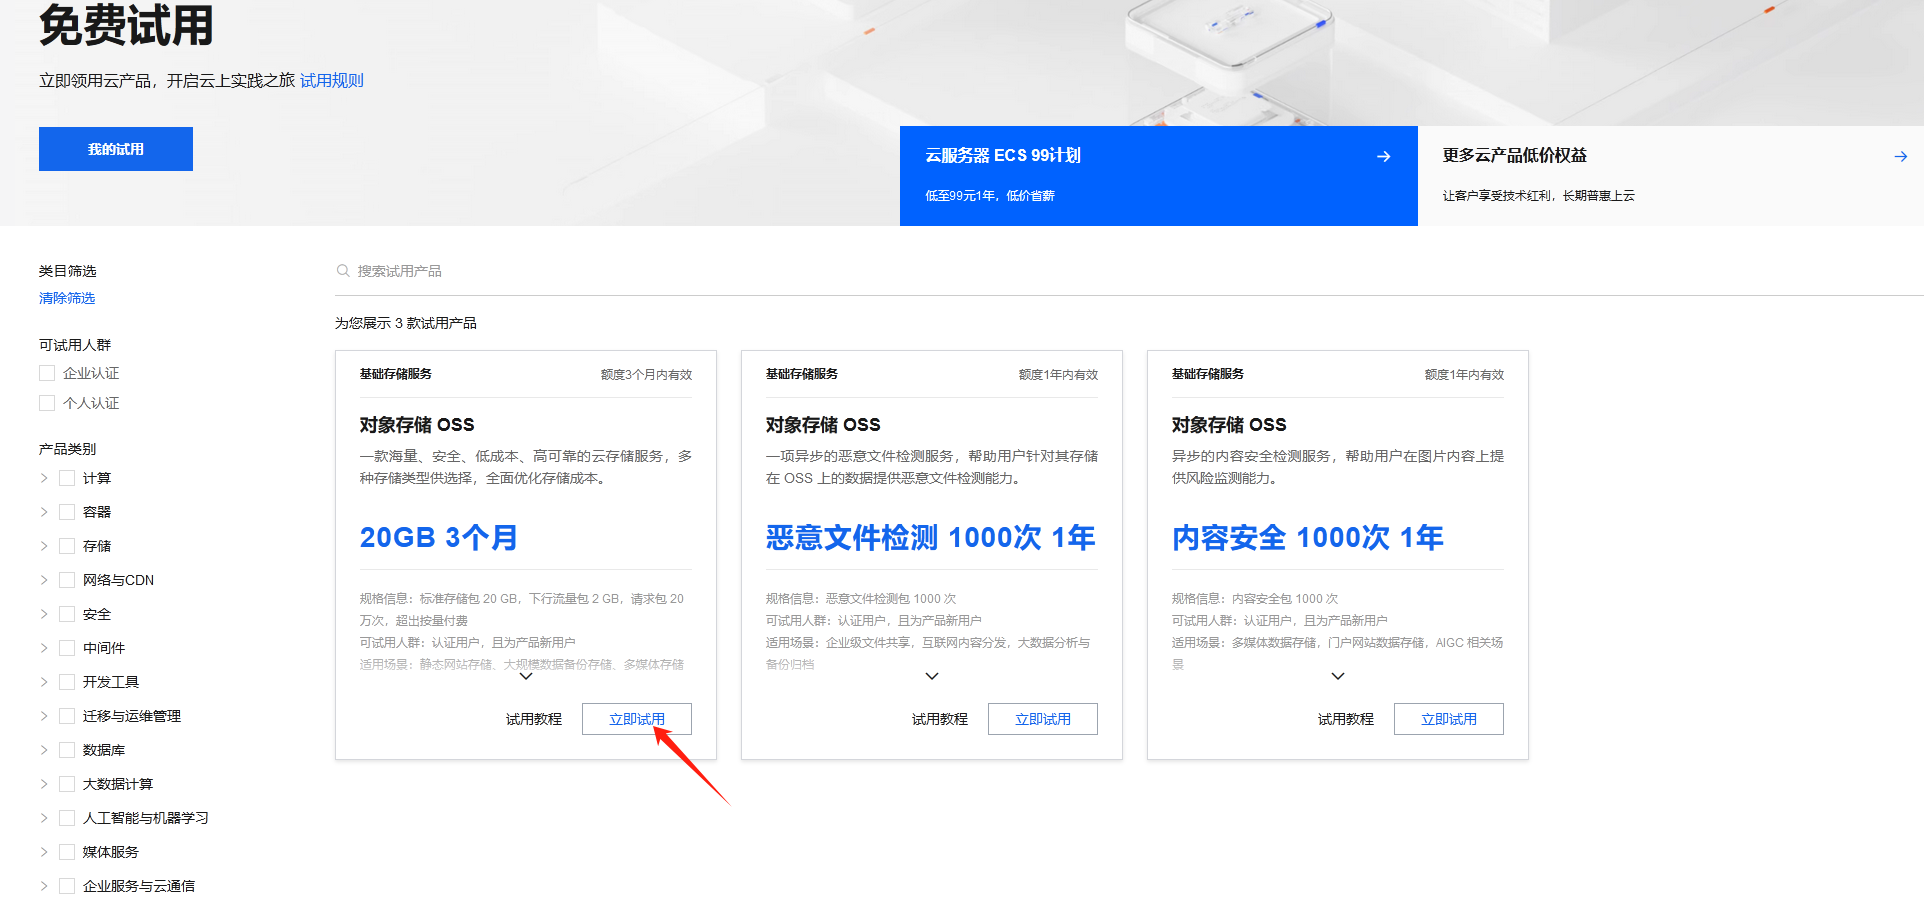Open 试用教程 for the 内容安全 card

pyautogui.click(x=1346, y=719)
